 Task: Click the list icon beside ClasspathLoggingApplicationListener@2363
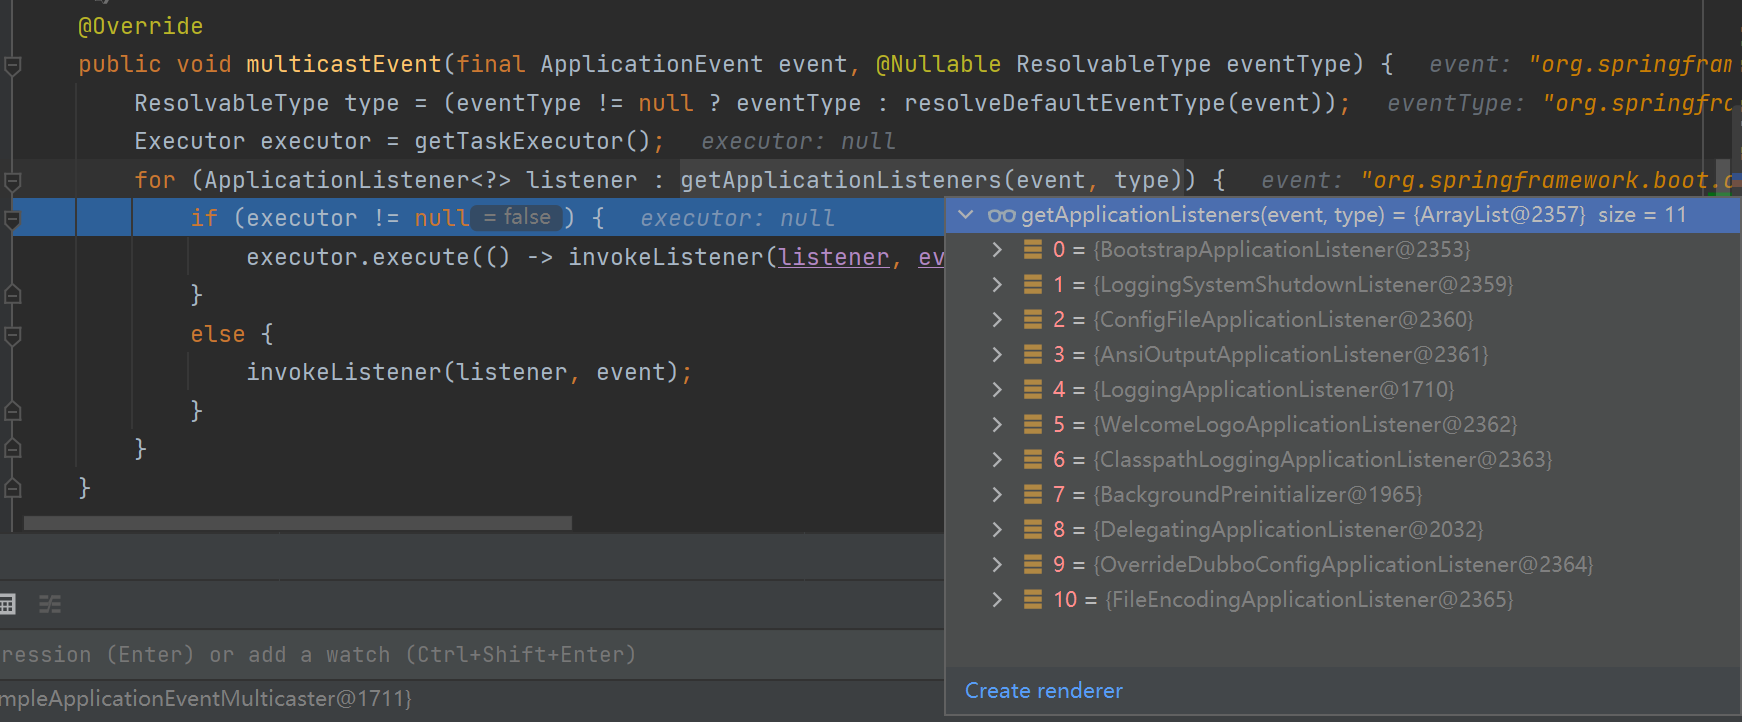coord(1033,460)
